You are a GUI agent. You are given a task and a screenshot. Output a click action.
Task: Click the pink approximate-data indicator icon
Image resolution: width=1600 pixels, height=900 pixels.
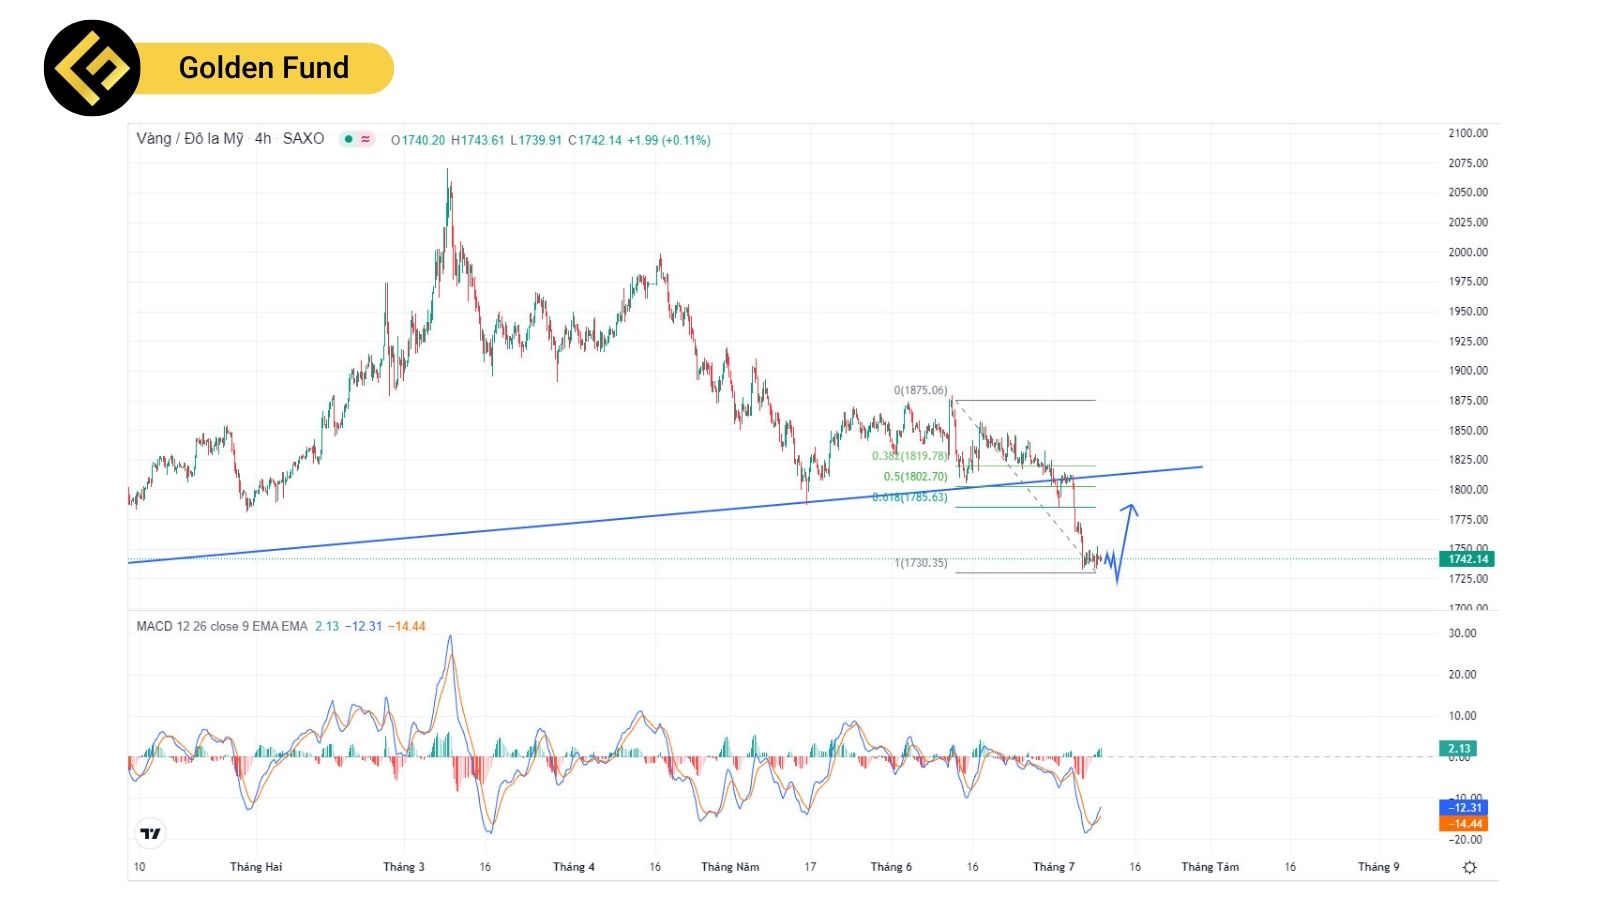(x=366, y=139)
